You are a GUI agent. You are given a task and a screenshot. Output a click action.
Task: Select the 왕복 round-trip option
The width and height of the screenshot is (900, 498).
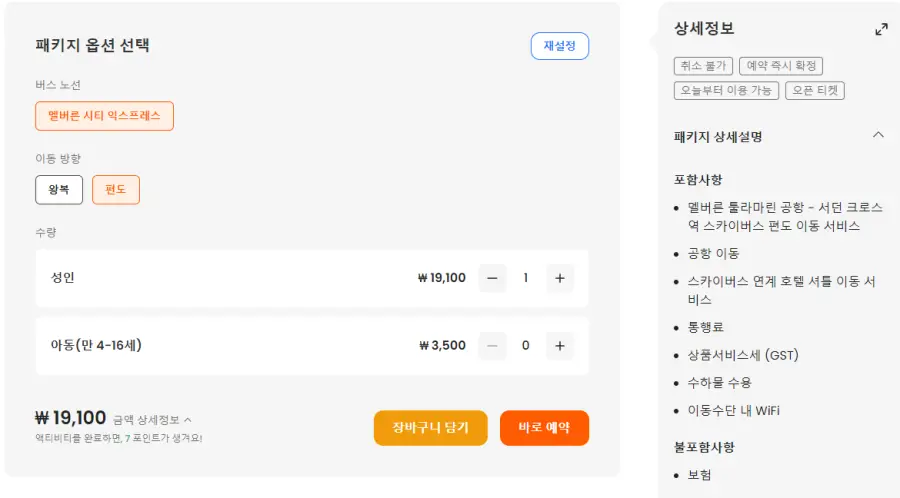[59, 189]
